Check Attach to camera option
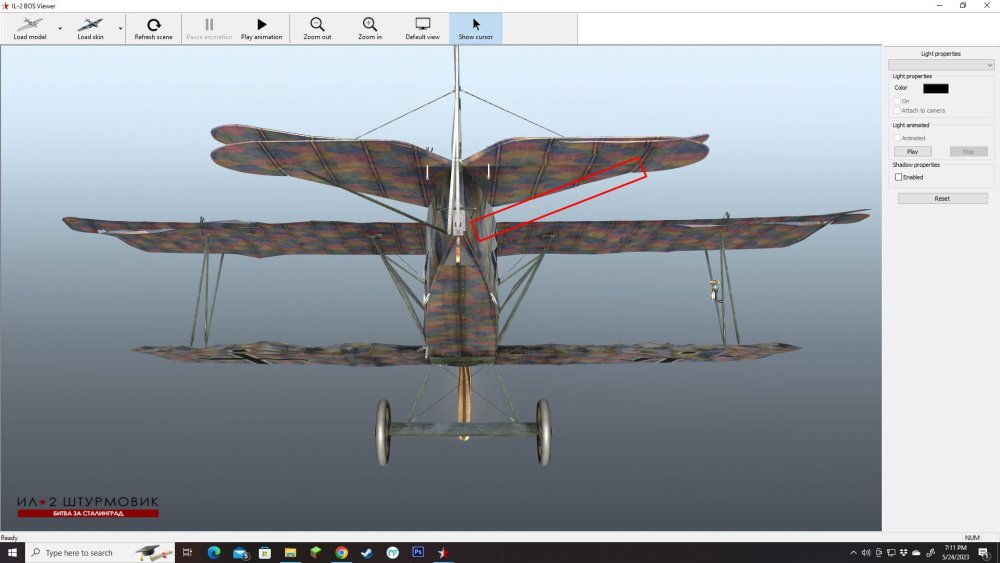The width and height of the screenshot is (1000, 563). [x=898, y=110]
